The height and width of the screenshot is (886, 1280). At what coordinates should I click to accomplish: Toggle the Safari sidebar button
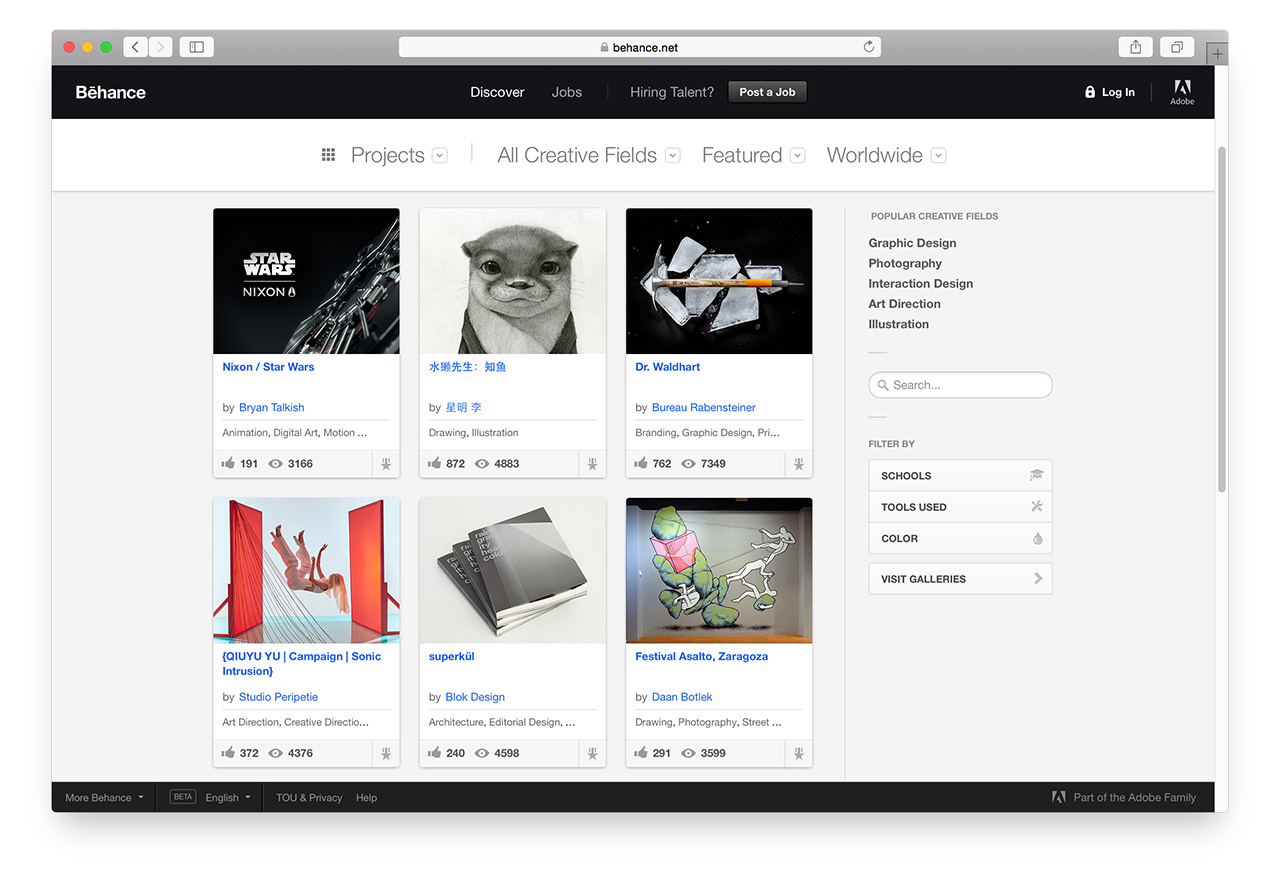pos(197,47)
